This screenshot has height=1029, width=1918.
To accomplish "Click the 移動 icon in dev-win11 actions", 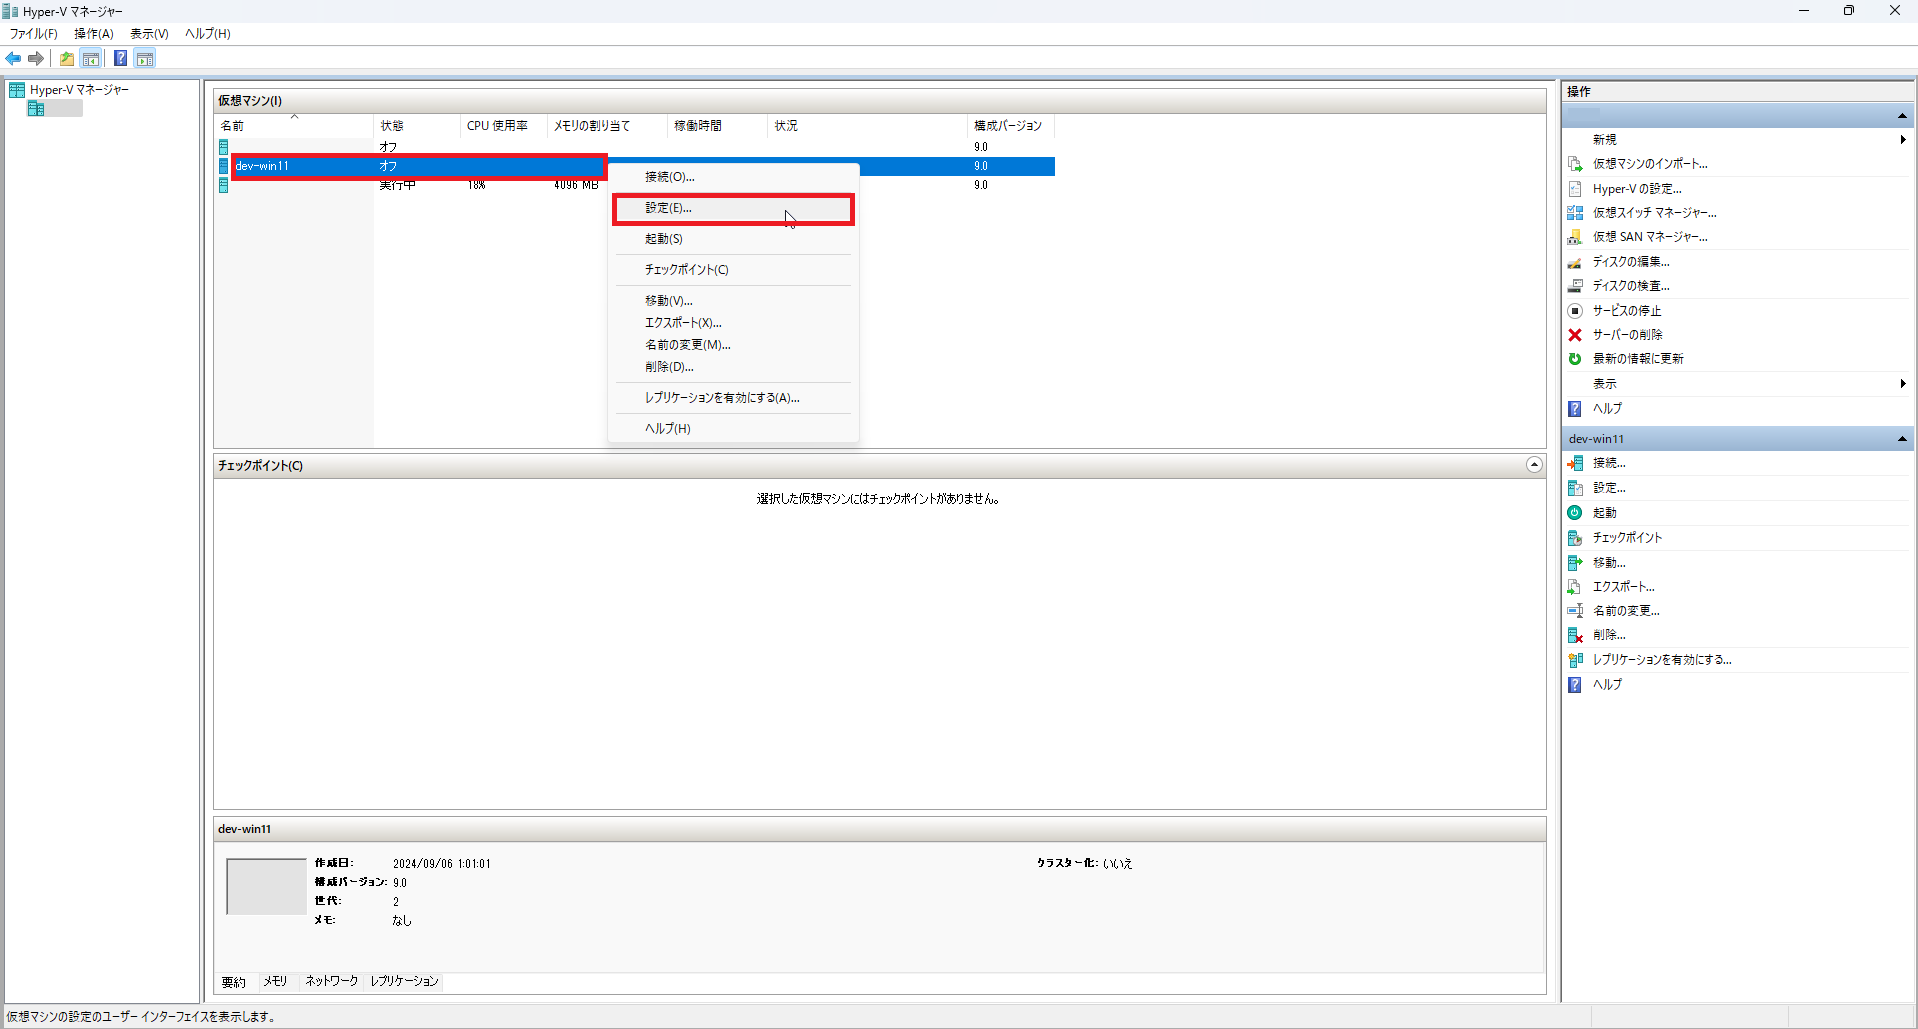I will coord(1575,563).
